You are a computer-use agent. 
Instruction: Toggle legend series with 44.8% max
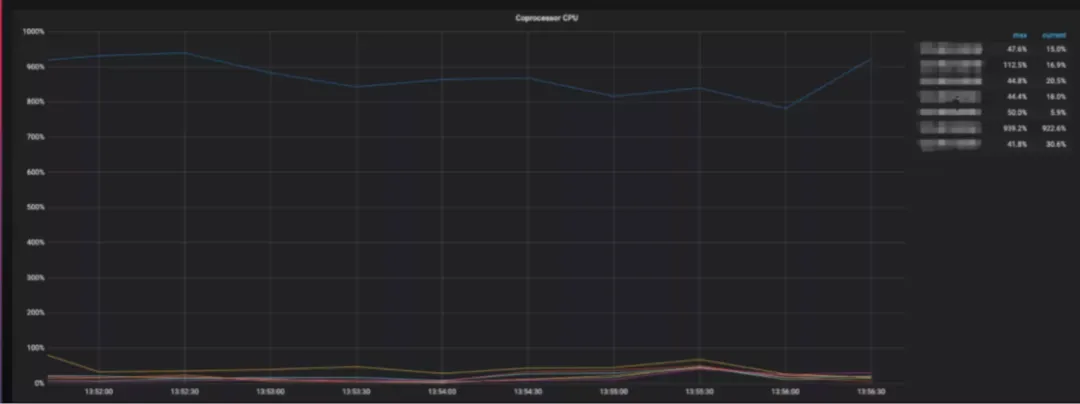point(949,81)
